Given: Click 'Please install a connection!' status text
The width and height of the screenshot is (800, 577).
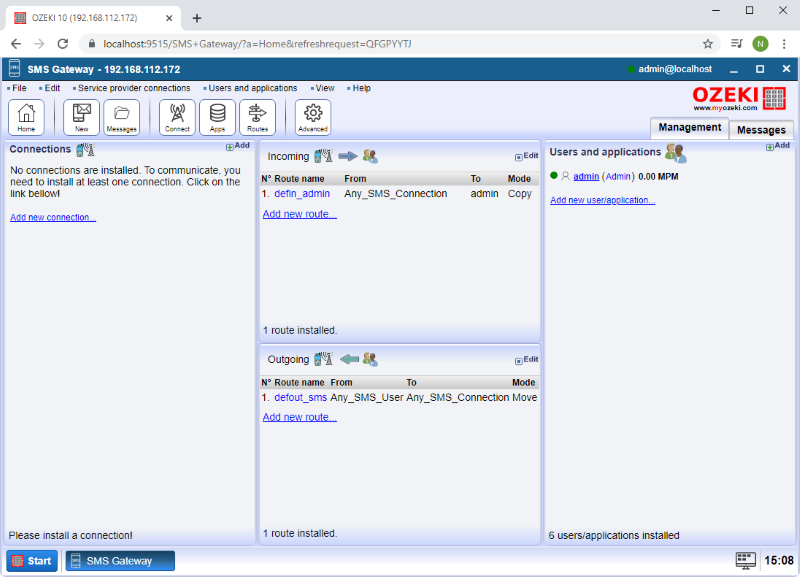Looking at the screenshot, I should pyautogui.click(x=70, y=535).
